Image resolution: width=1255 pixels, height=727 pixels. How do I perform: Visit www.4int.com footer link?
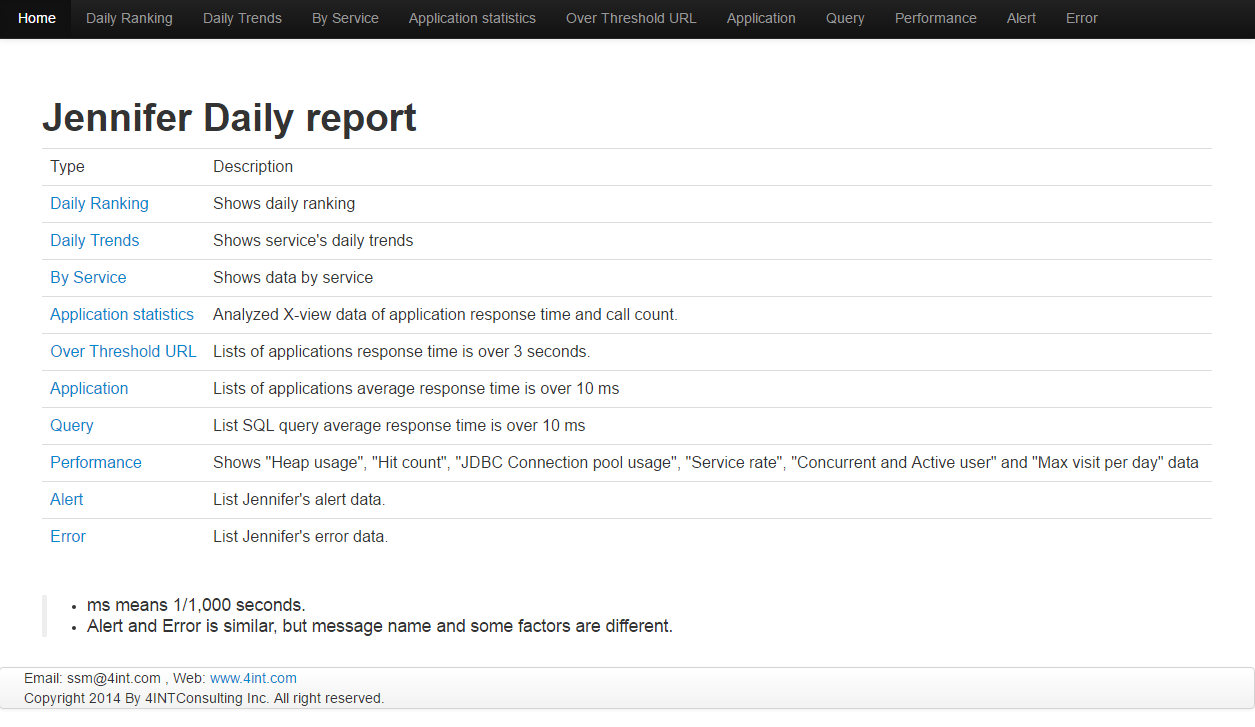point(253,678)
